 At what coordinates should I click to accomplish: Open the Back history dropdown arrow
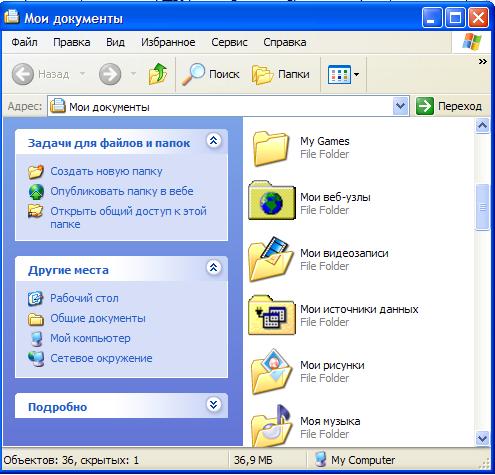82,74
